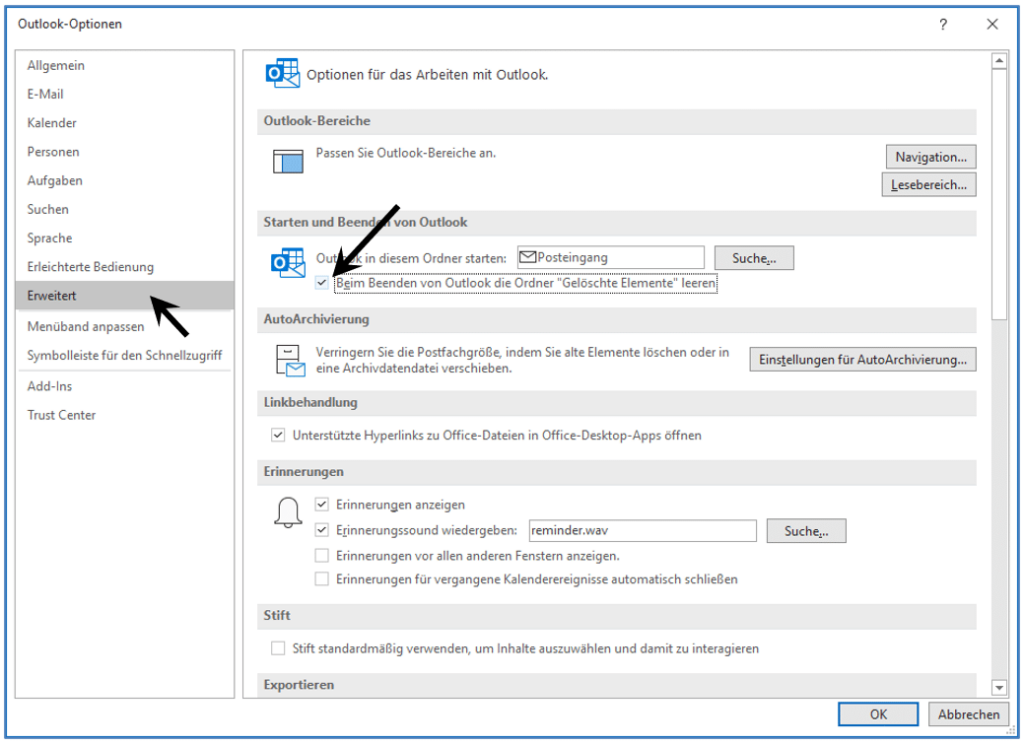Click Suche... next to the Posteingang field
This screenshot has width=1024, height=745.
tap(754, 258)
